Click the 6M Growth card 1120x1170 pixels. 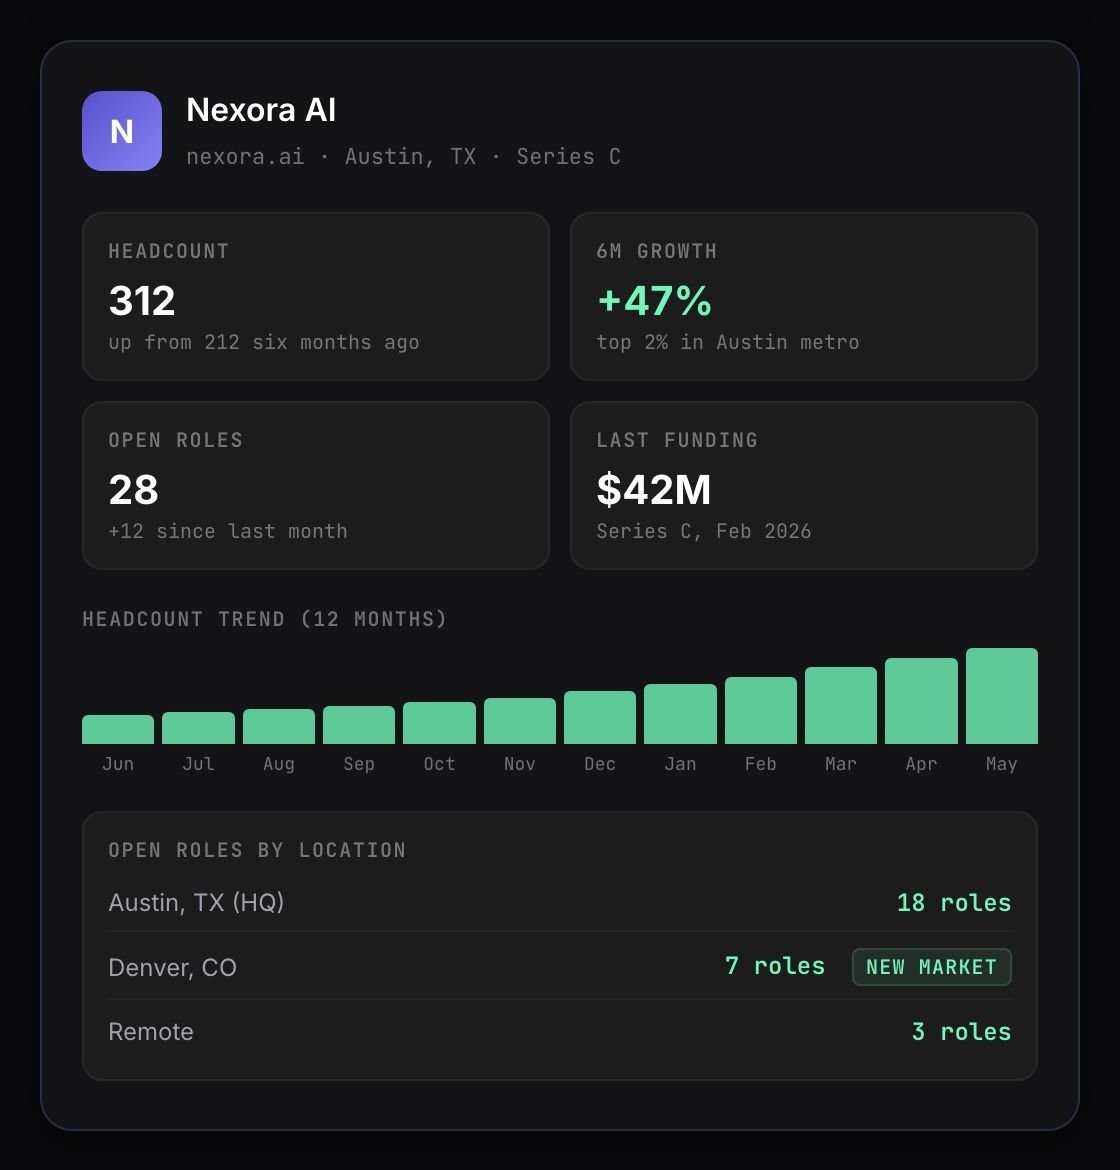[804, 296]
